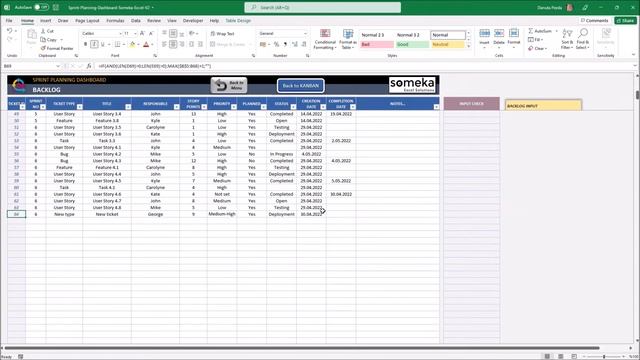Toggle Middle Align vertical alignment

pyautogui.click(x=173, y=33)
